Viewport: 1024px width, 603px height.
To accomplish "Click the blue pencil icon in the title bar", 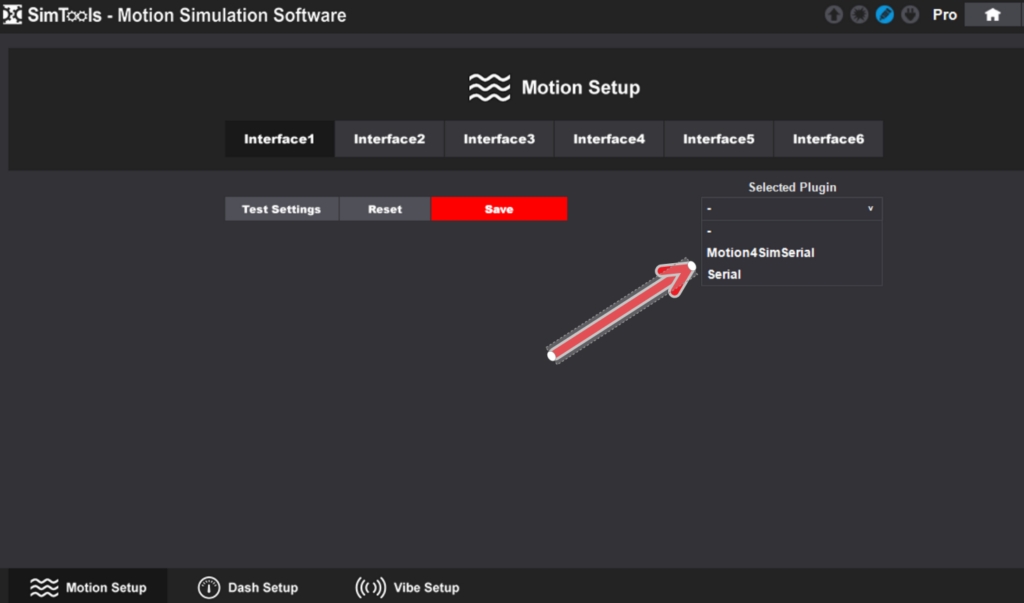I will click(884, 15).
